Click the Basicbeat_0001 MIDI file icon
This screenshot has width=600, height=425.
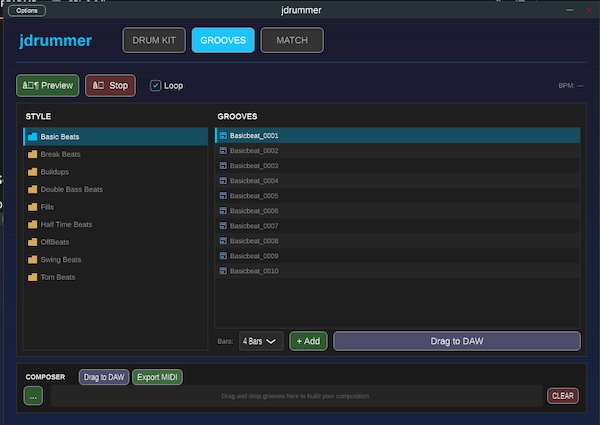(x=223, y=135)
